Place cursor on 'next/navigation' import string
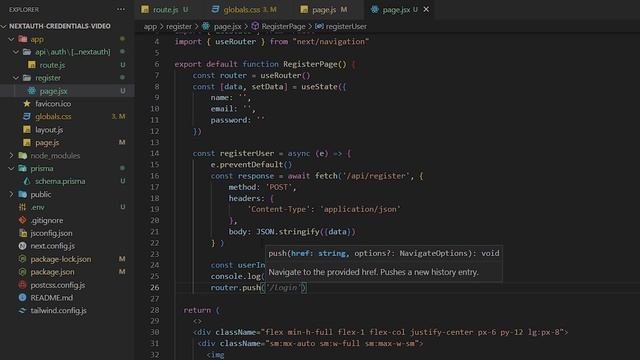Image resolution: width=640 pixels, height=360 pixels. point(331,42)
